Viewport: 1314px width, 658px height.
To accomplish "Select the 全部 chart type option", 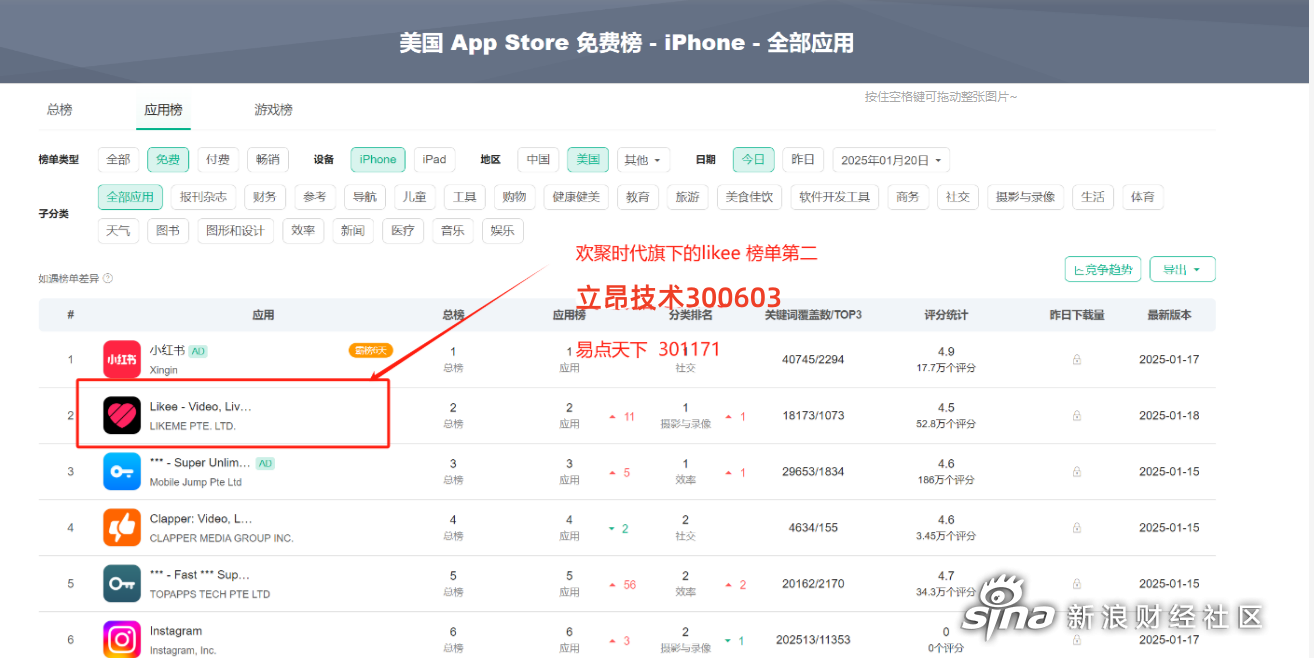I will pos(118,160).
